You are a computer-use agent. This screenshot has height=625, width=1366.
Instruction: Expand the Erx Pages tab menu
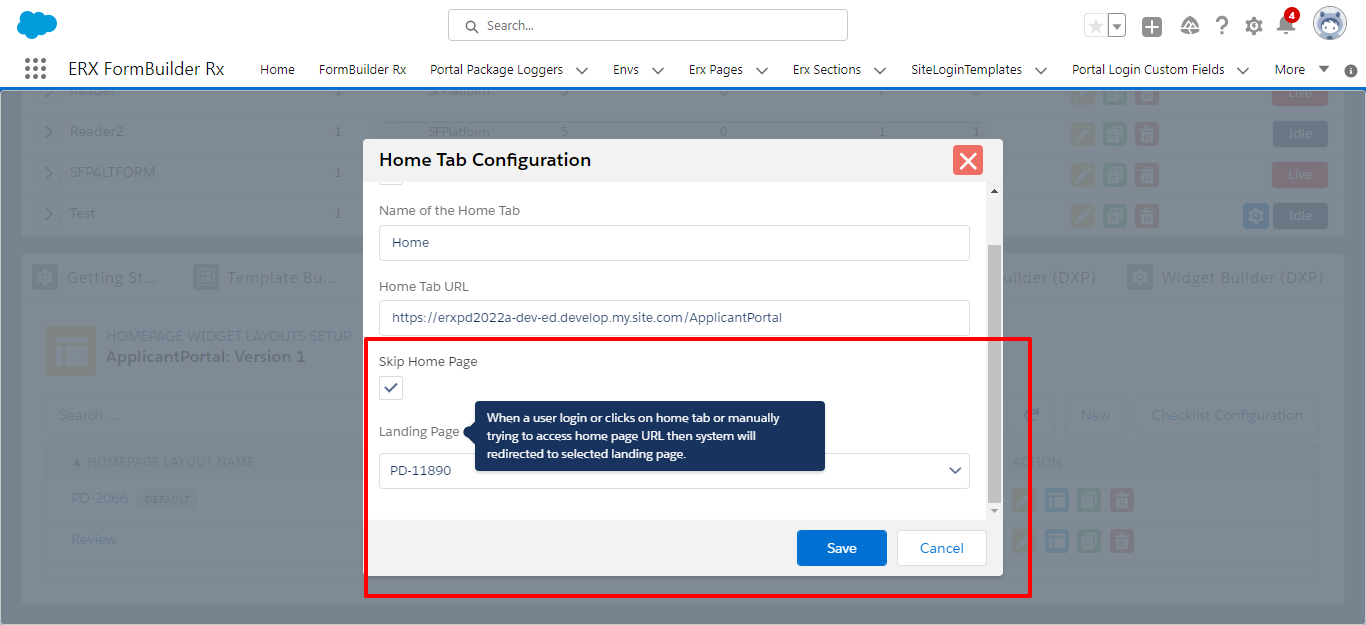click(762, 70)
